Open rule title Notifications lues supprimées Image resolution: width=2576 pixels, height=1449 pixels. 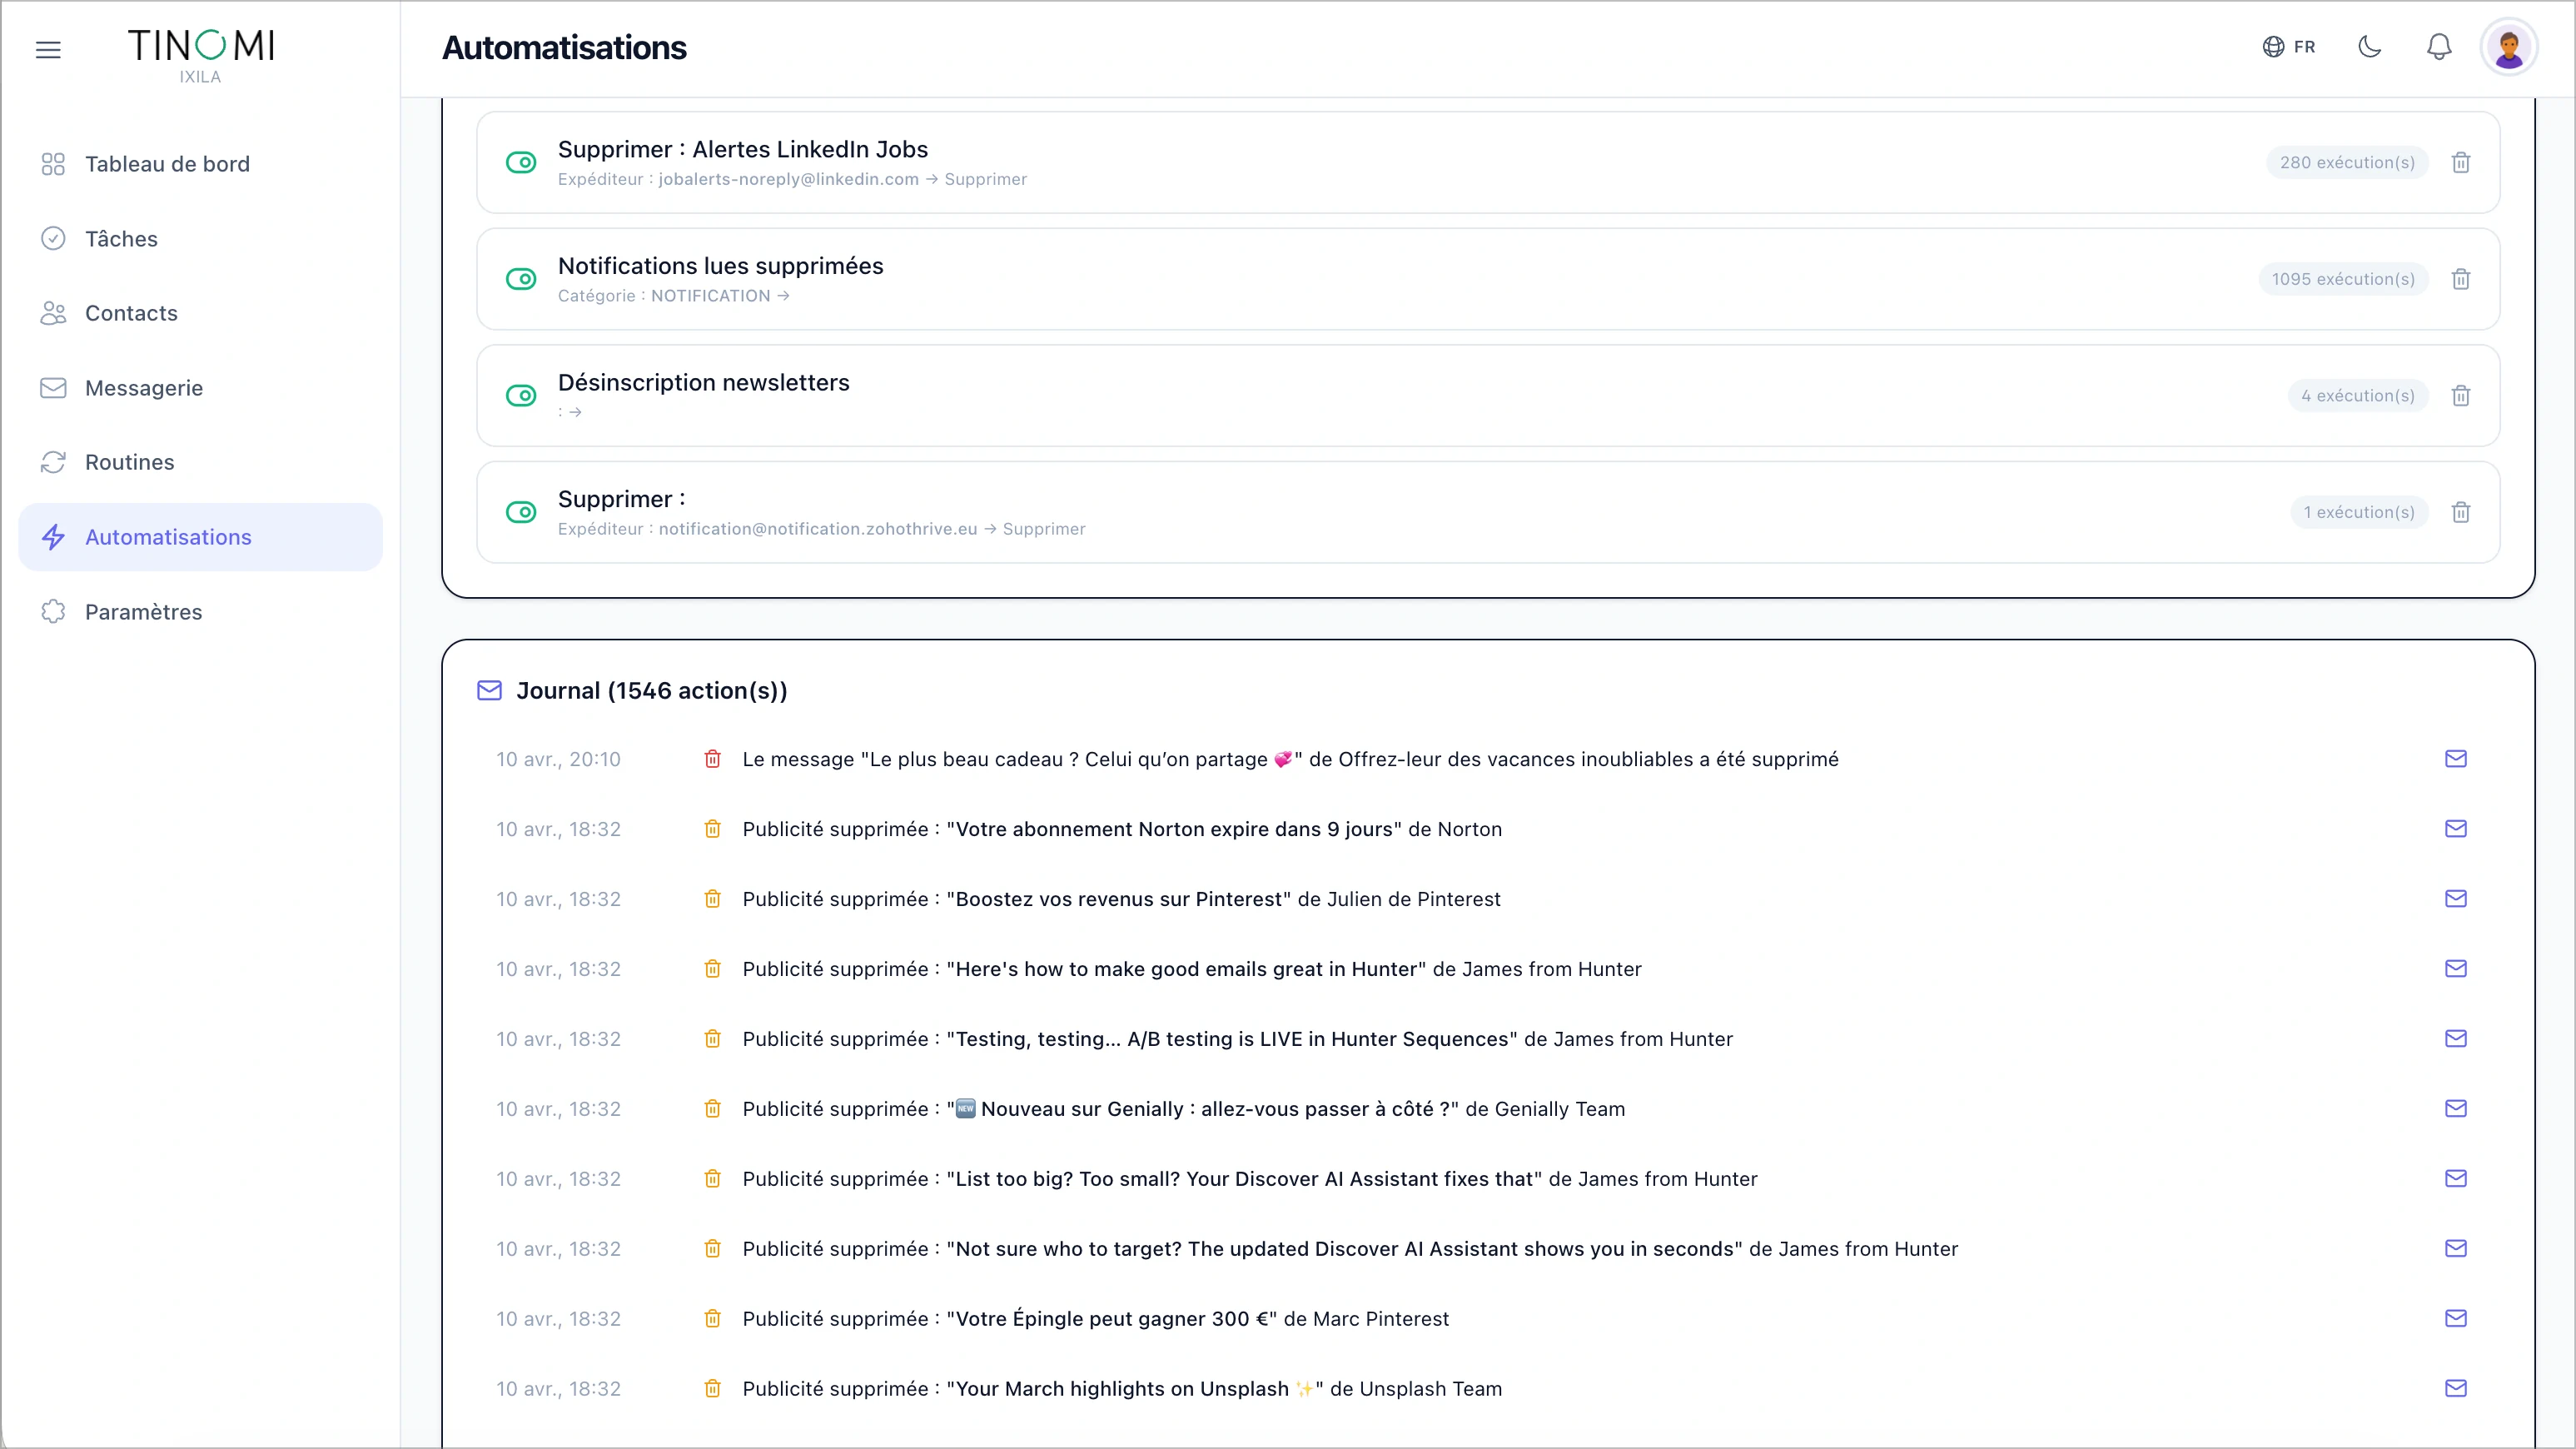(721, 266)
